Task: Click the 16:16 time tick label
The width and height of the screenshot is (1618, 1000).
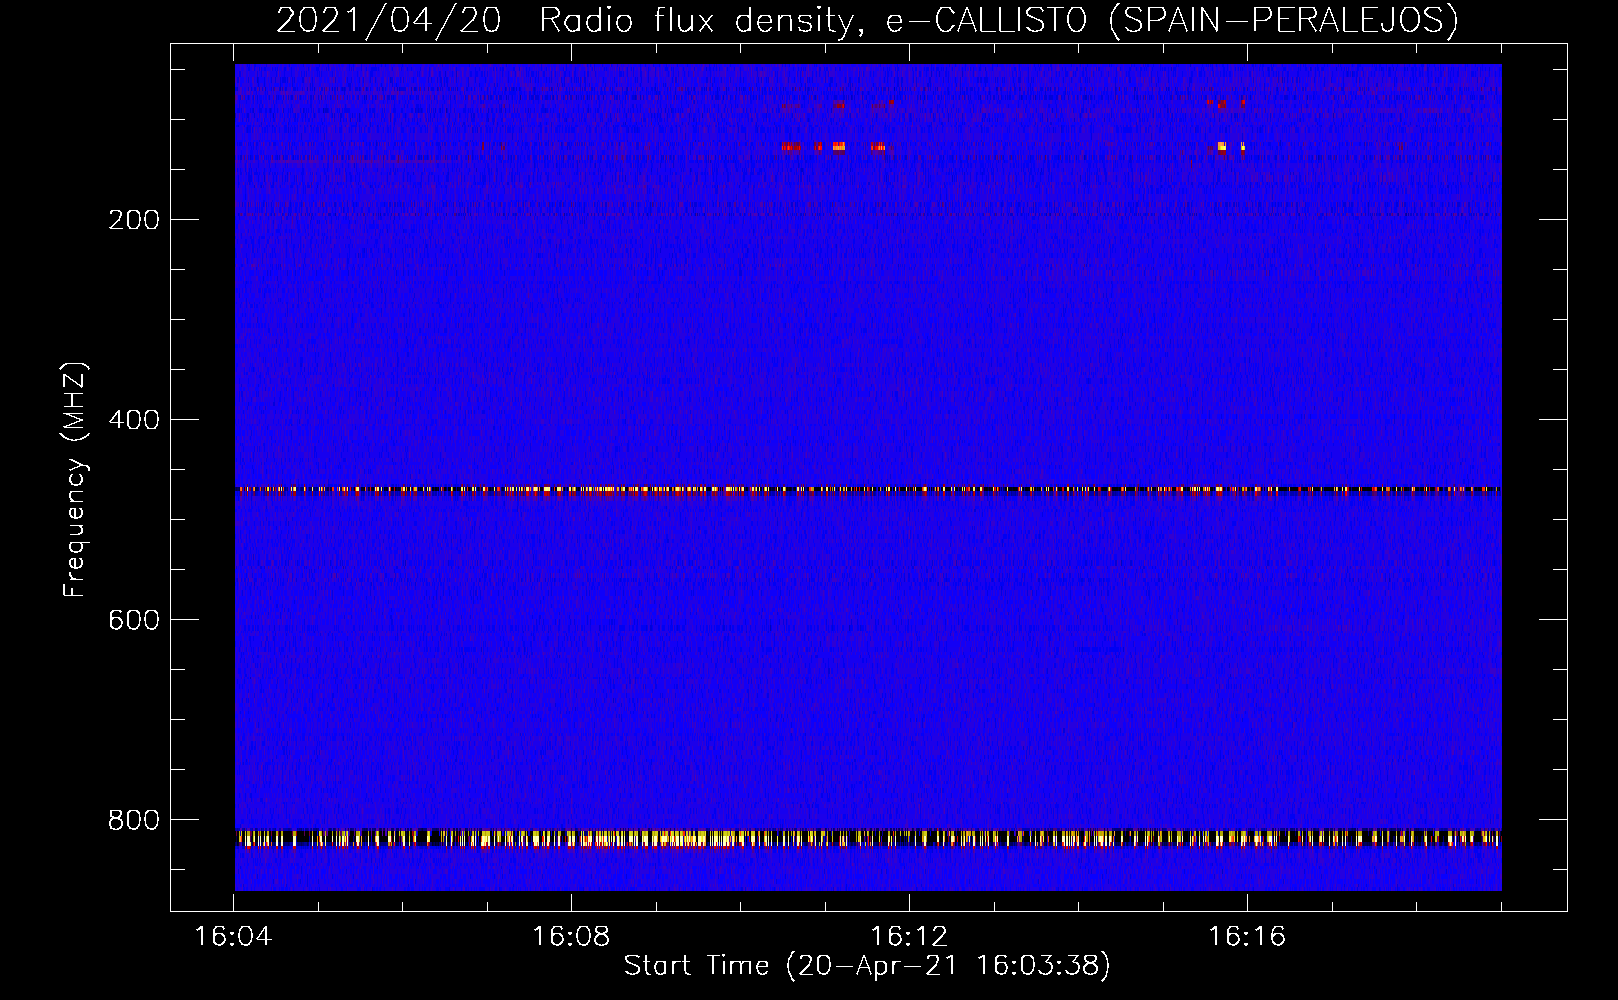Action: 1247,937
